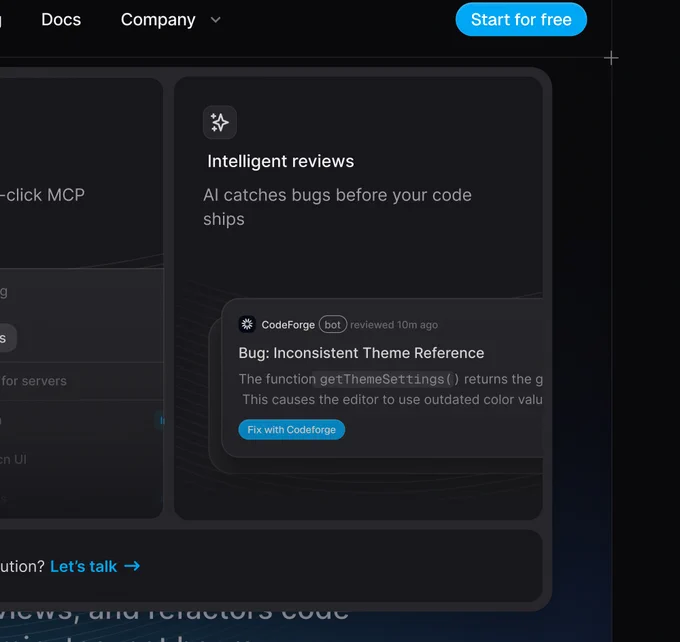Click the for servers row text

click(x=34, y=381)
